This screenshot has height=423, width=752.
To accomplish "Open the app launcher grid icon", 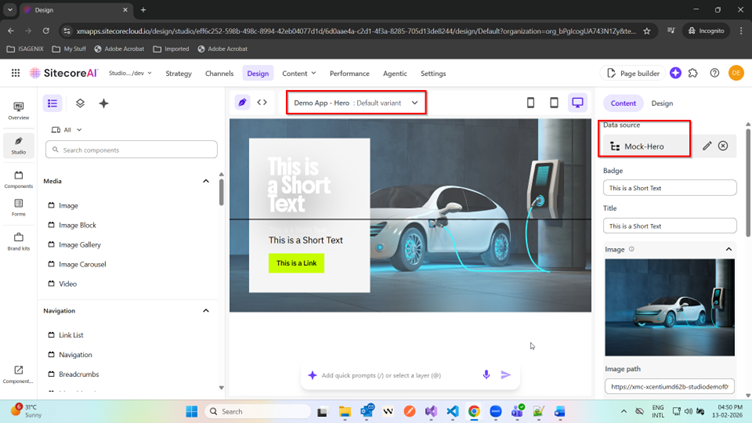I will point(15,73).
